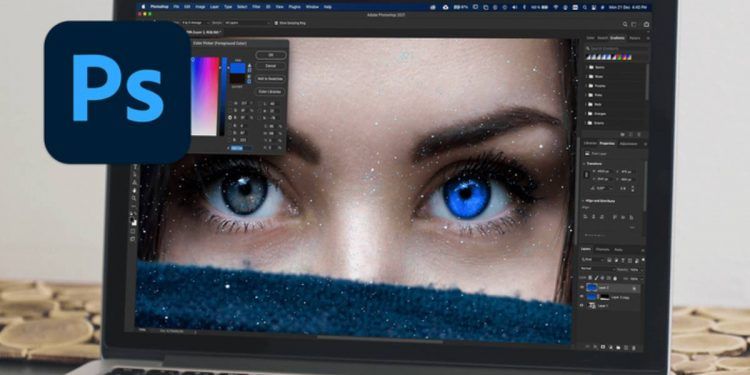Expand the Reds gradient folder
The image size is (750, 375).
(586, 104)
